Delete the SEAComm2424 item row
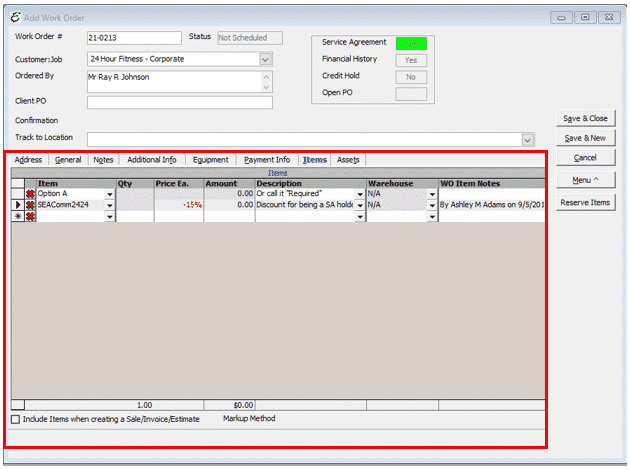Screen dimensions: 630x469 click(x=30, y=205)
